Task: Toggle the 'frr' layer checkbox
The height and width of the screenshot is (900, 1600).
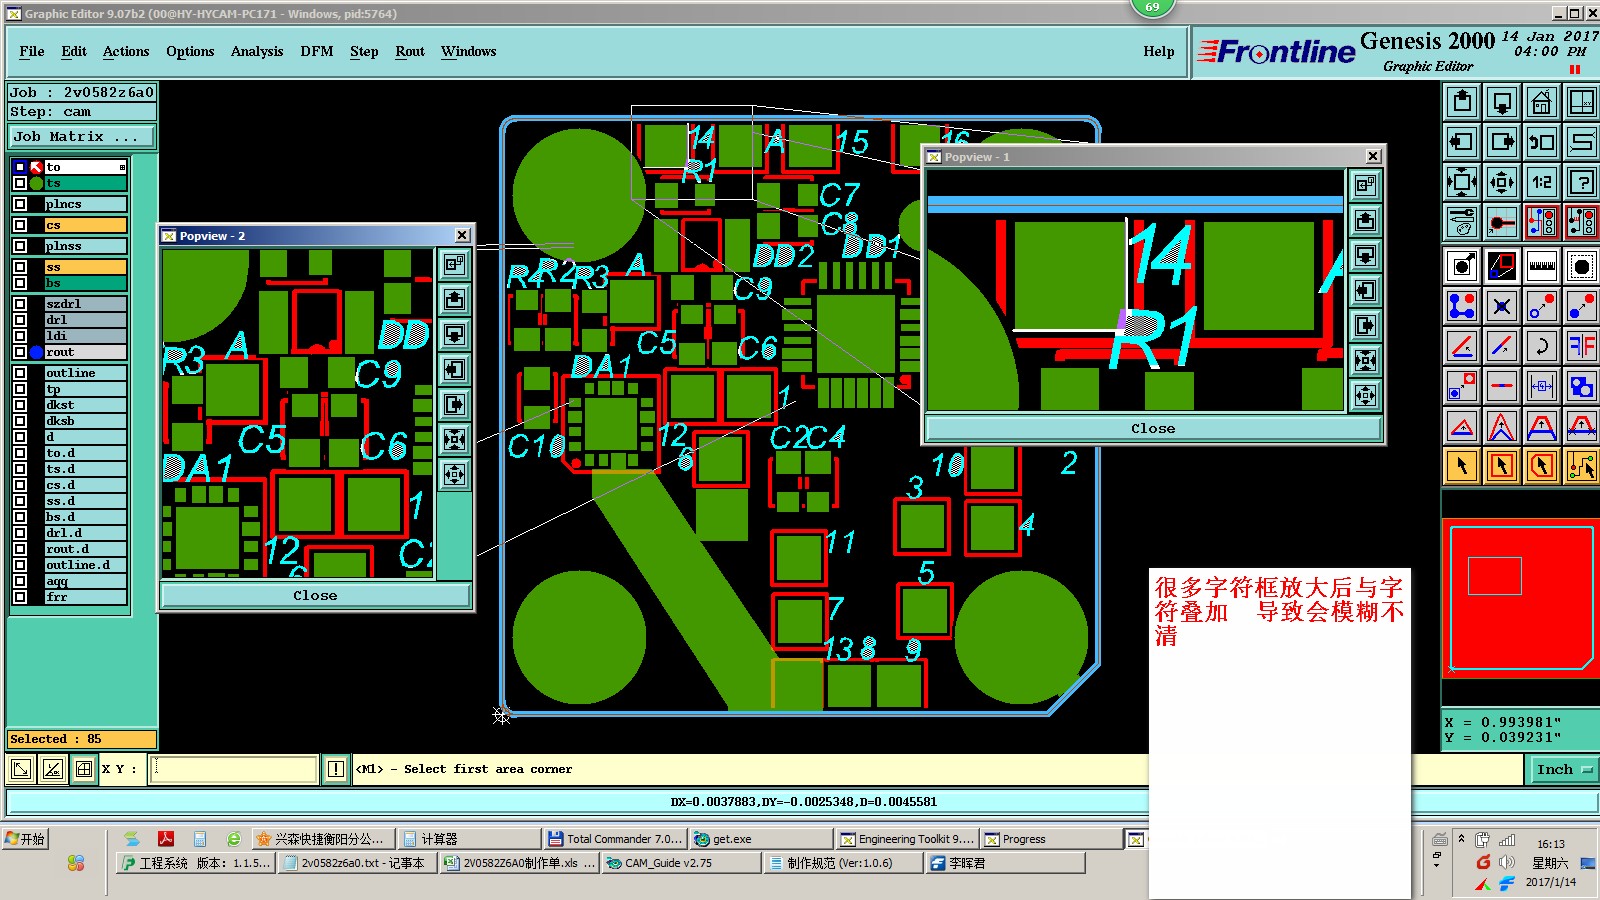Action: [x=20, y=597]
